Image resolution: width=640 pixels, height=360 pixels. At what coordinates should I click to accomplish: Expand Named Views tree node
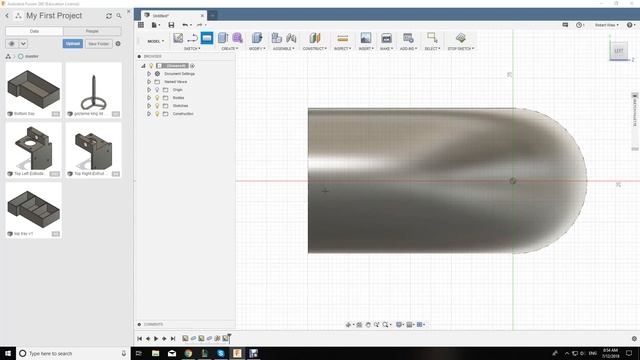pyautogui.click(x=149, y=82)
